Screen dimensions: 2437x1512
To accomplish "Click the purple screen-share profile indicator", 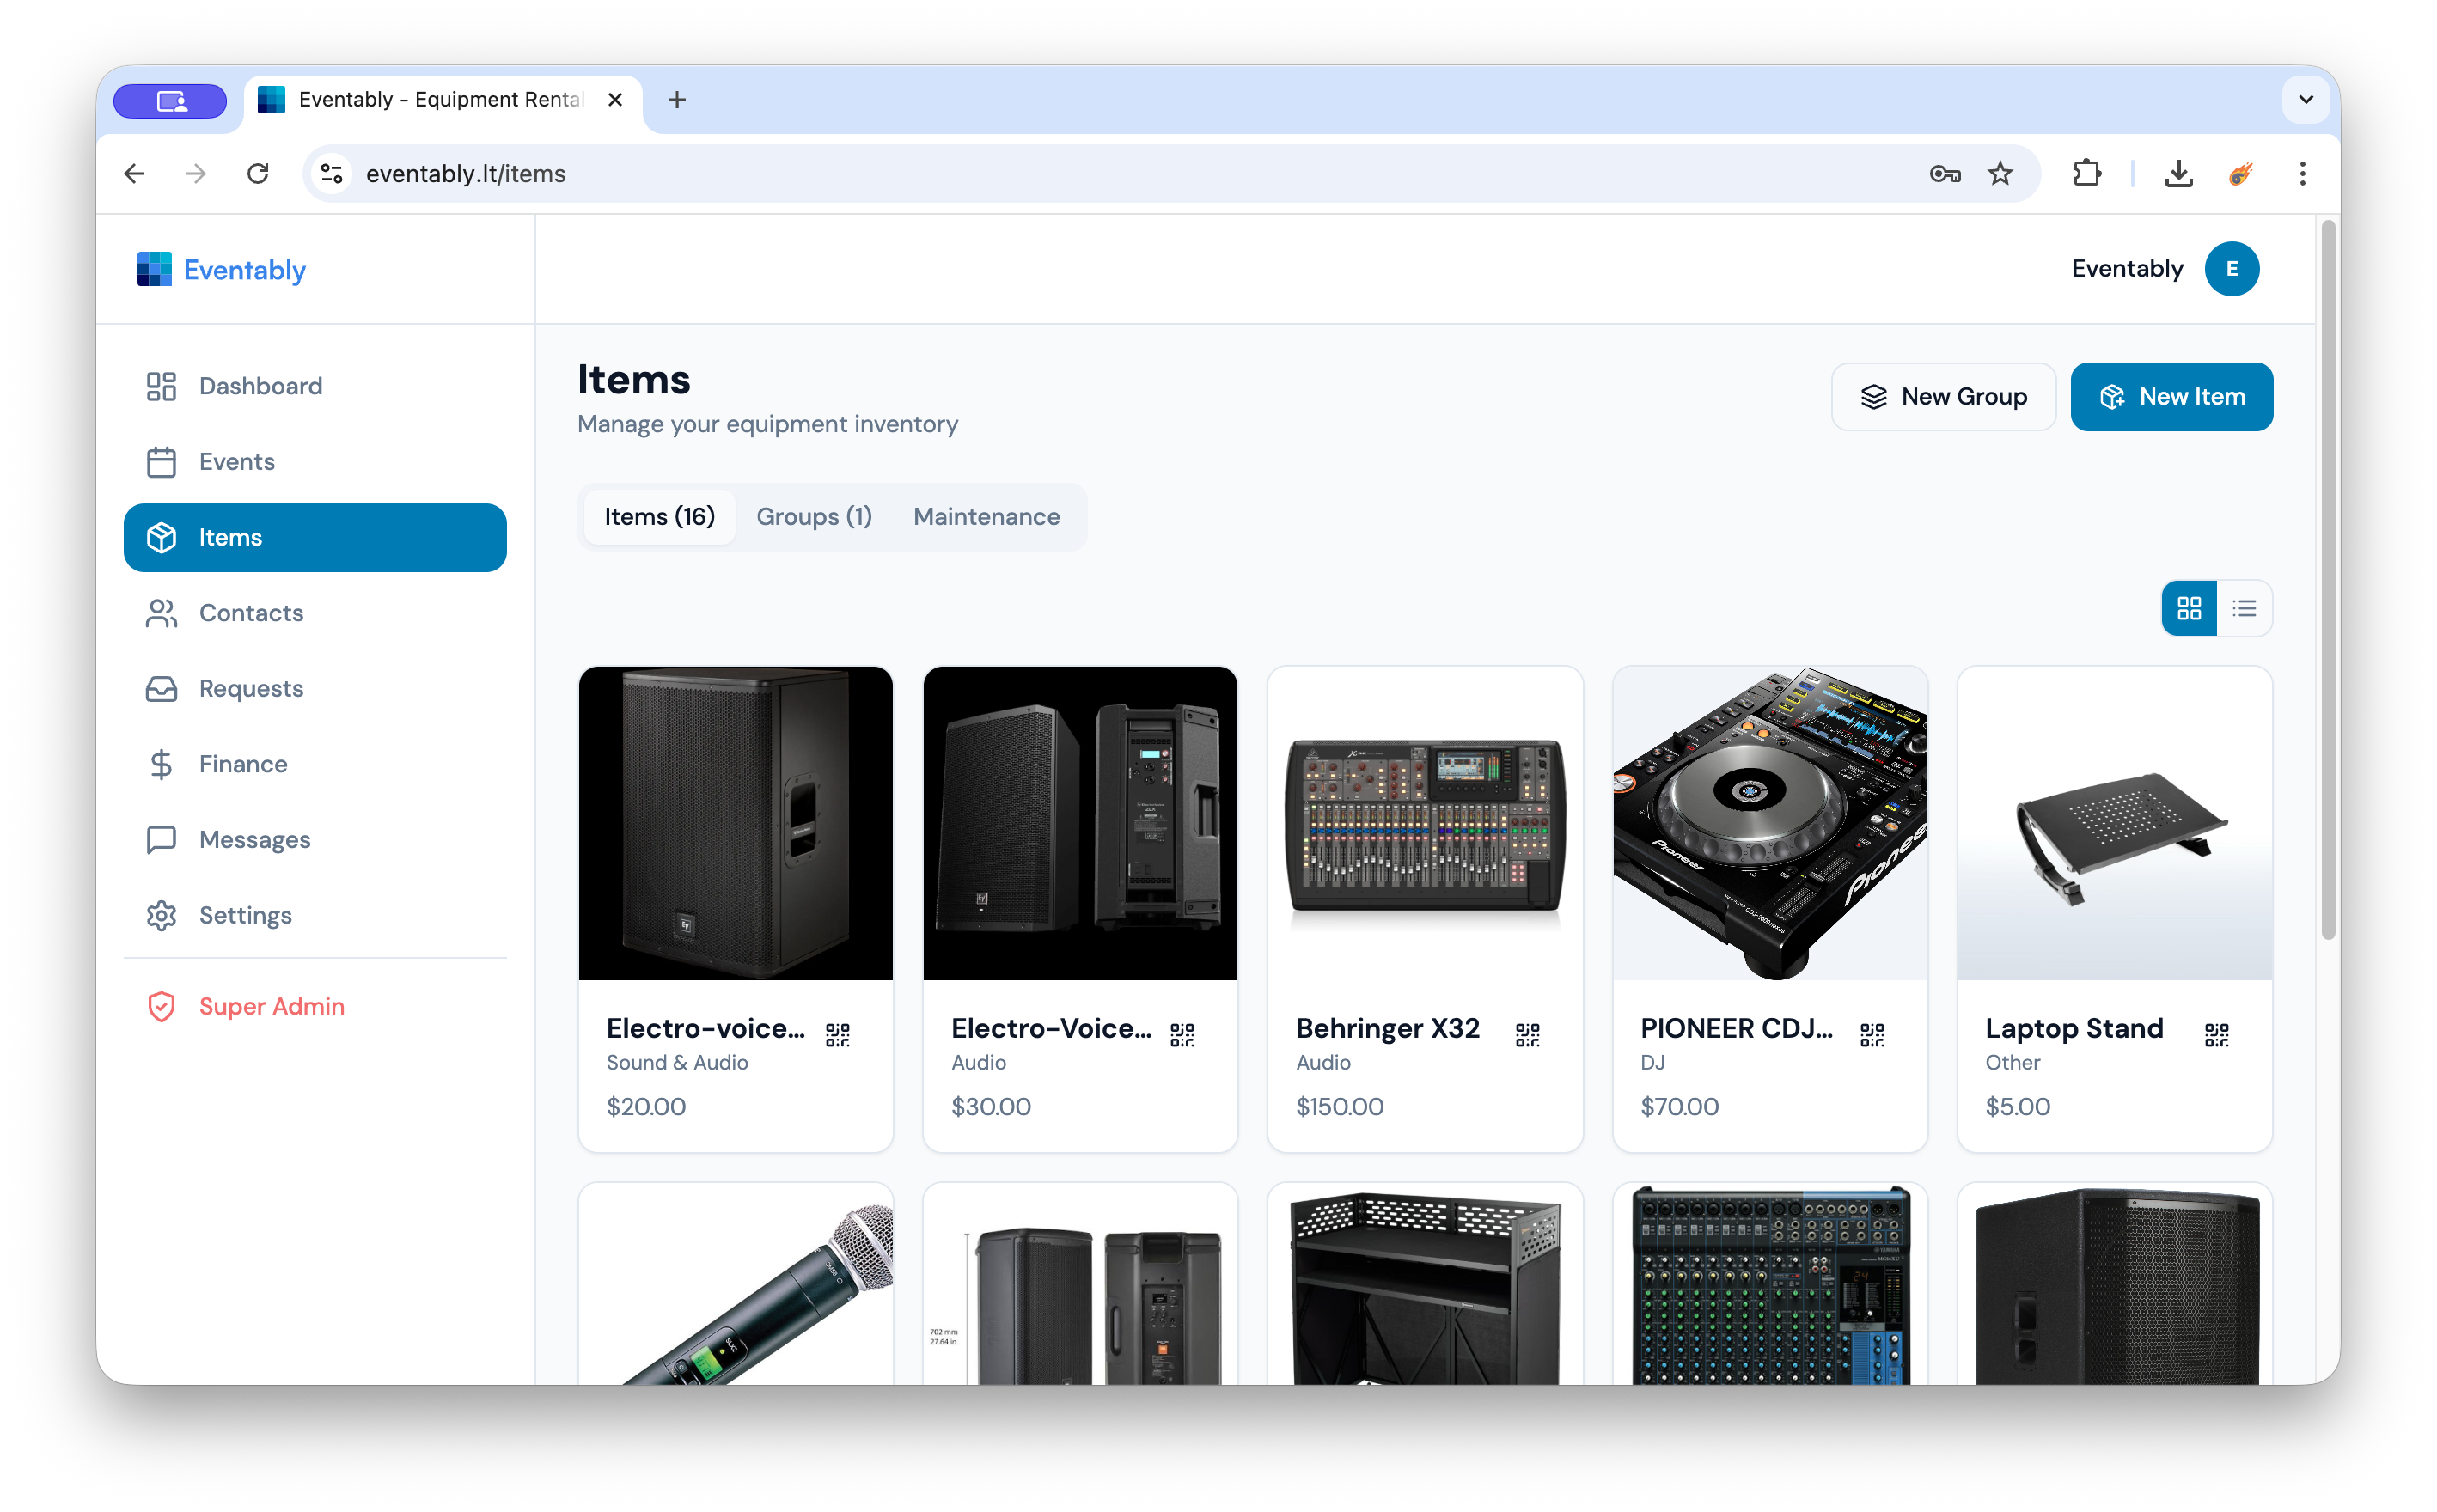I will 170,100.
